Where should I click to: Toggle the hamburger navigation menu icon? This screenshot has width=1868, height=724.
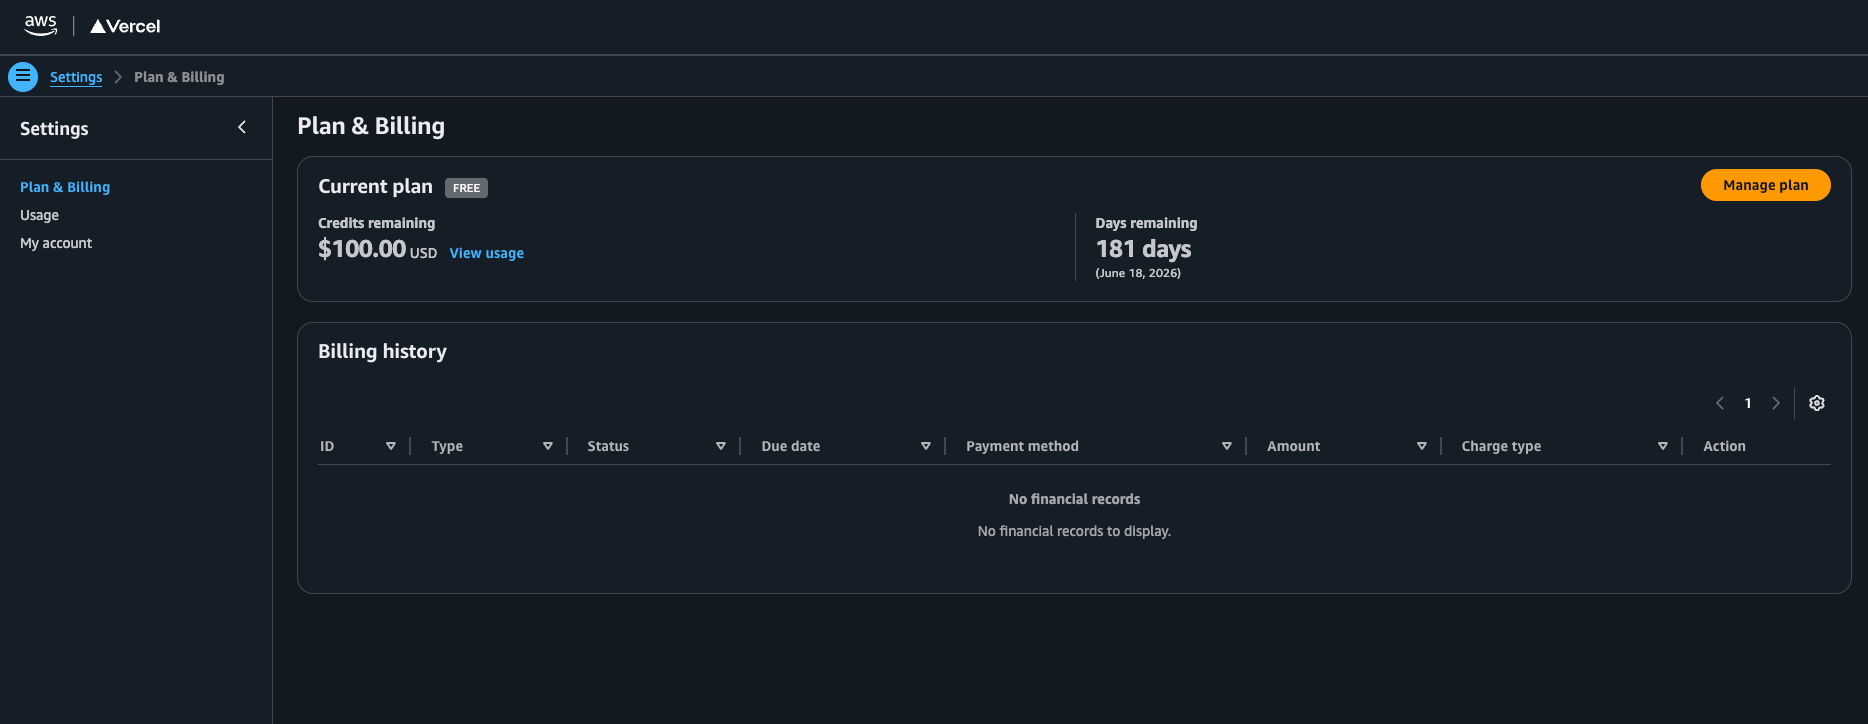click(23, 76)
